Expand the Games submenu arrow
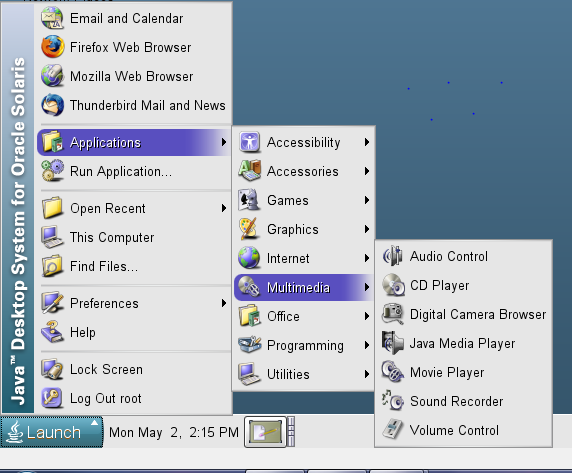This screenshot has width=572, height=473. (x=367, y=200)
